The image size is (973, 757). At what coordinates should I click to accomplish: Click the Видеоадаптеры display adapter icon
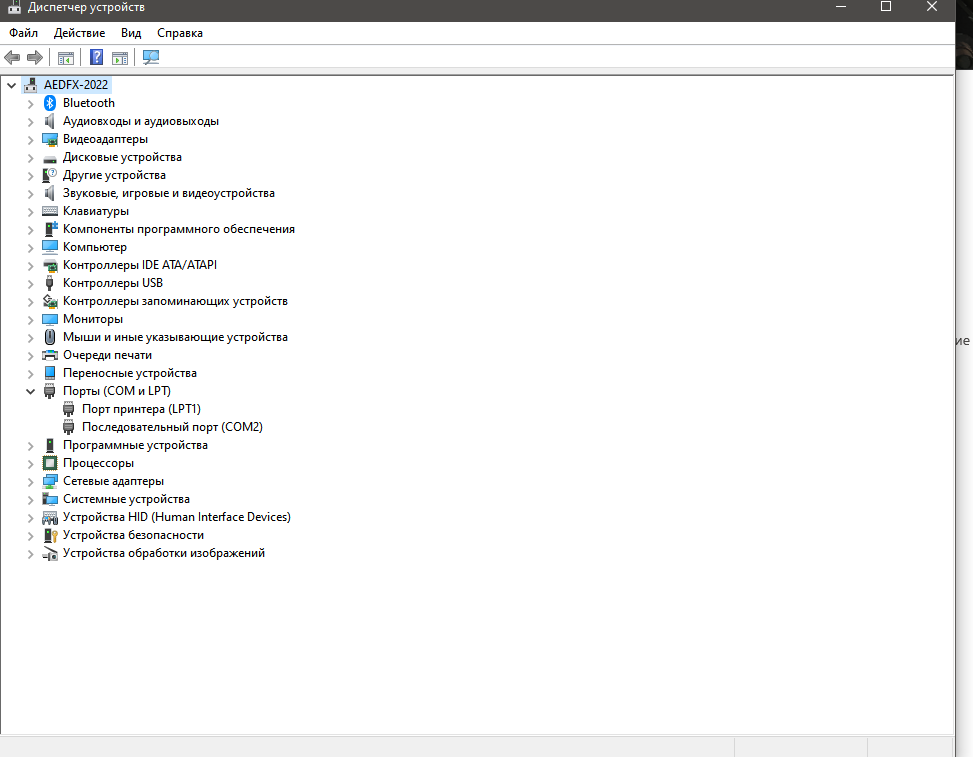[x=50, y=139]
